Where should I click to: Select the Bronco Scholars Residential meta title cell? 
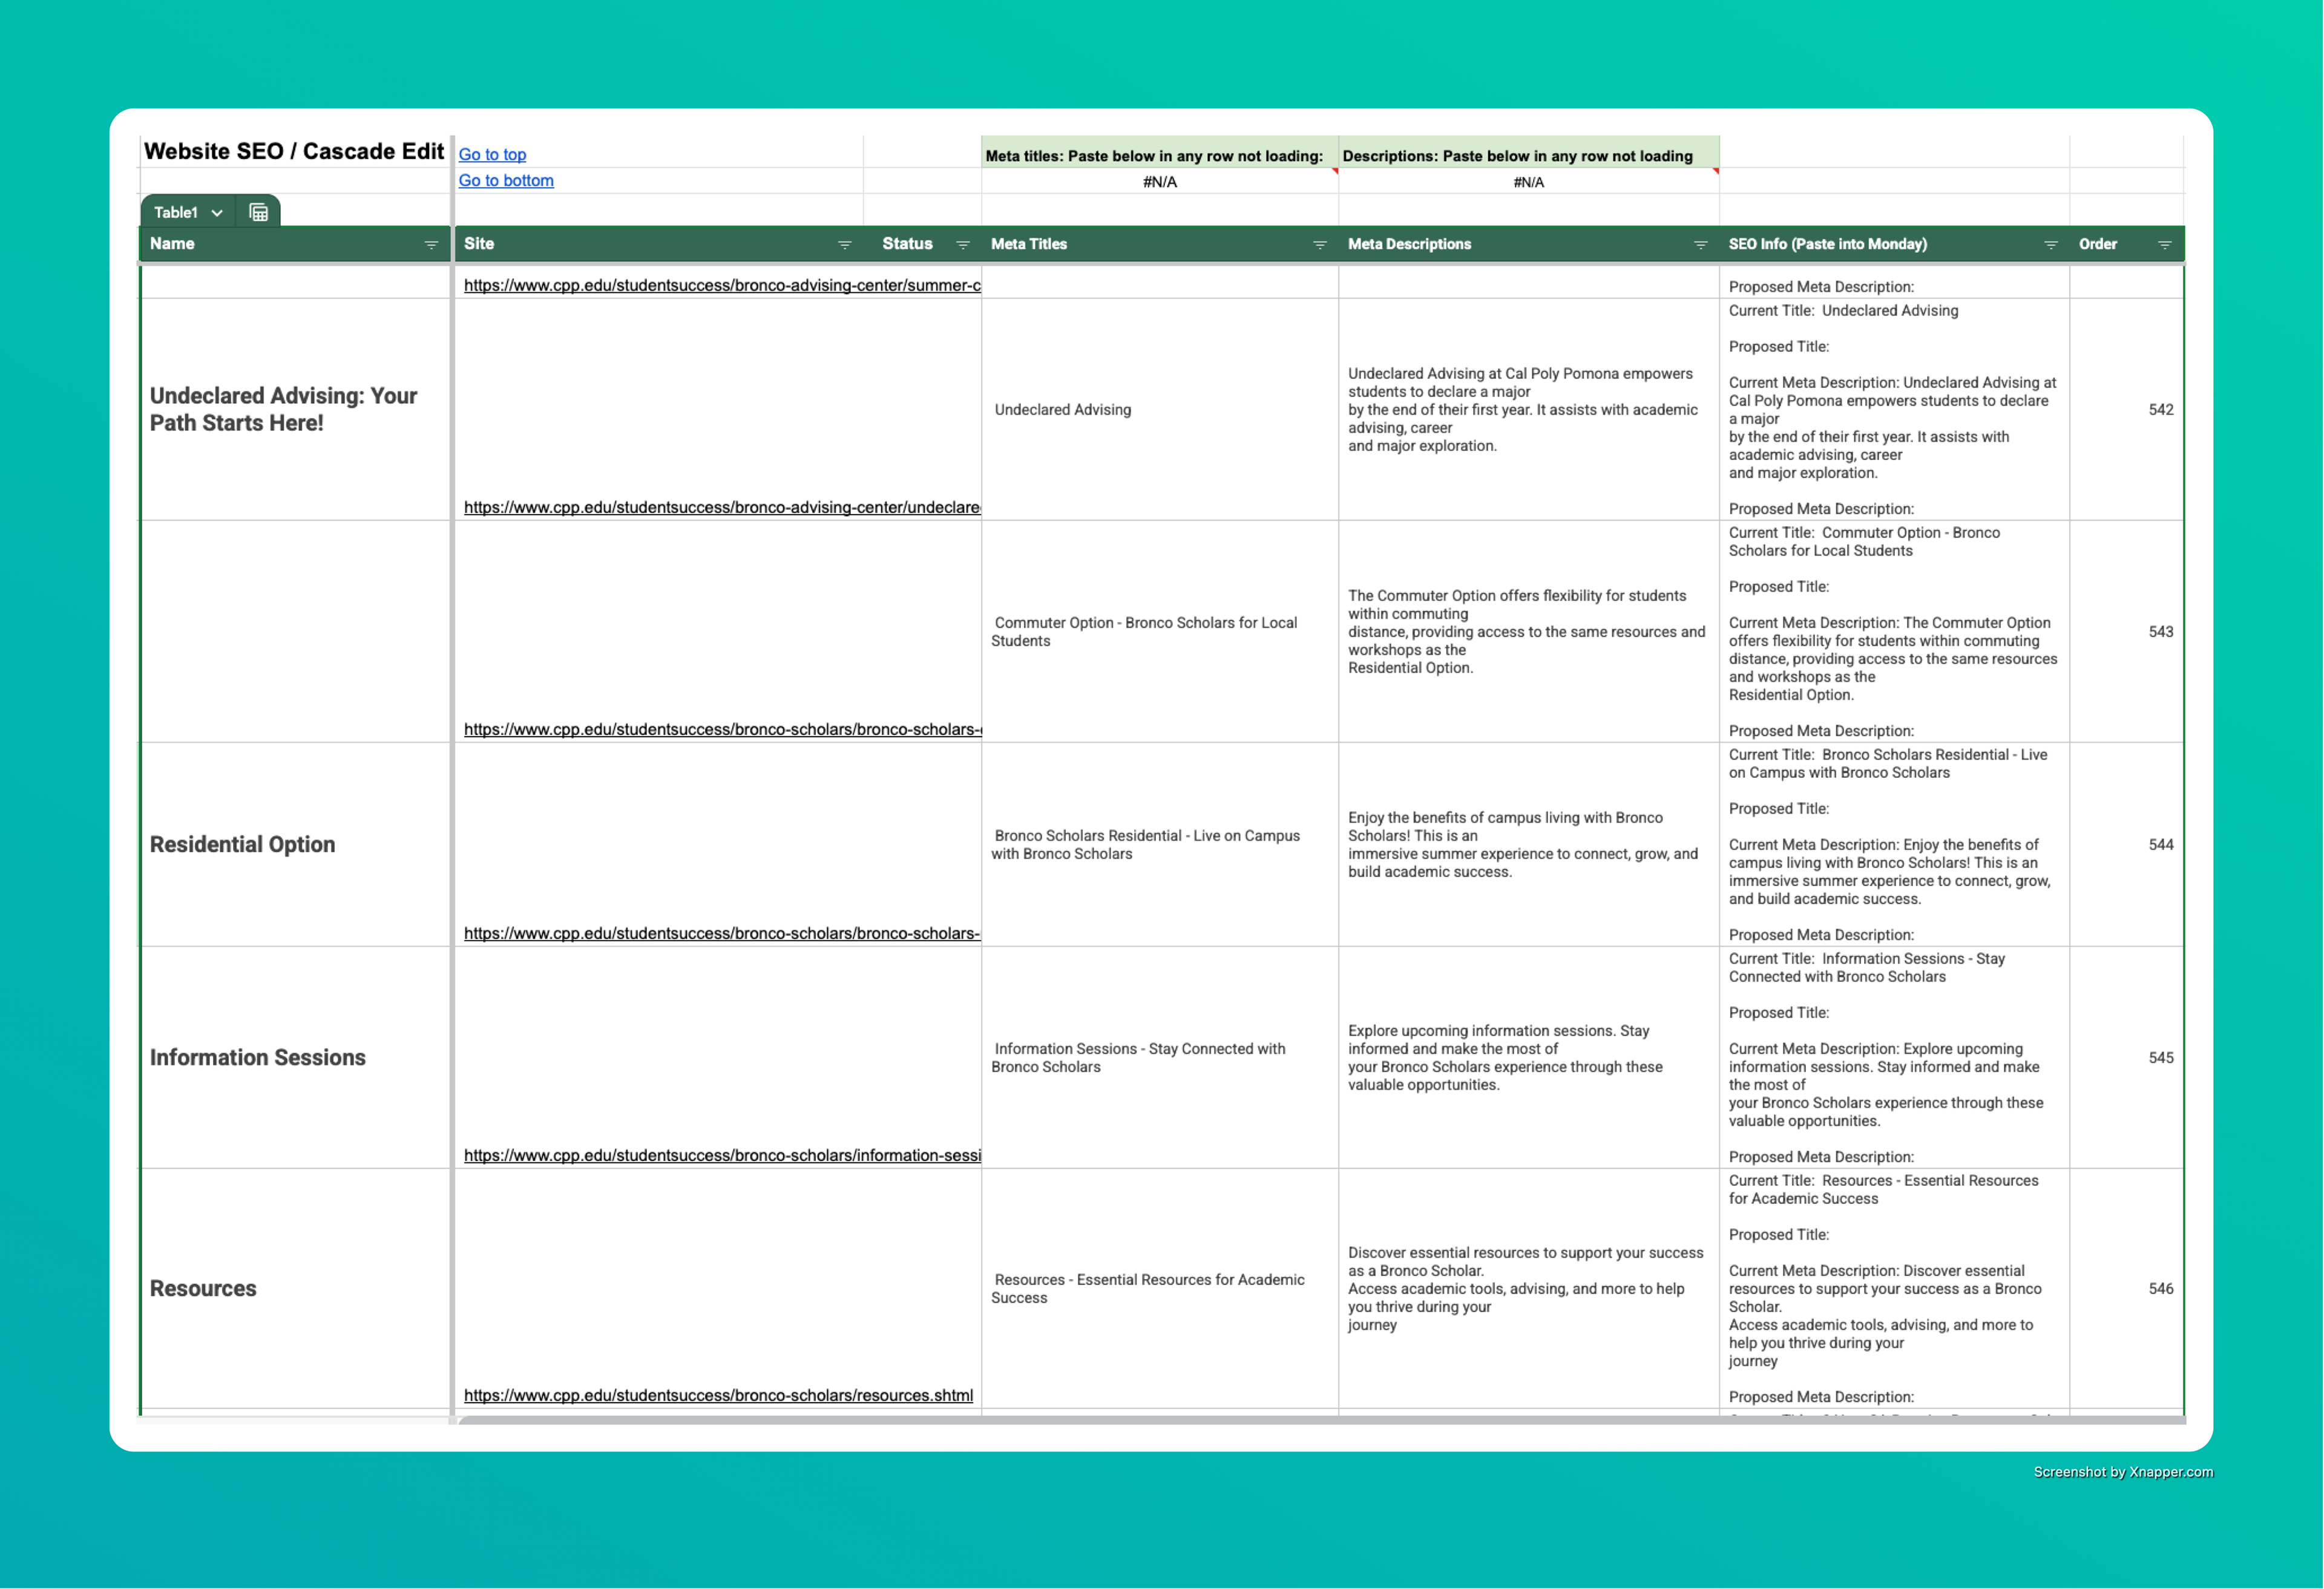[1159, 844]
